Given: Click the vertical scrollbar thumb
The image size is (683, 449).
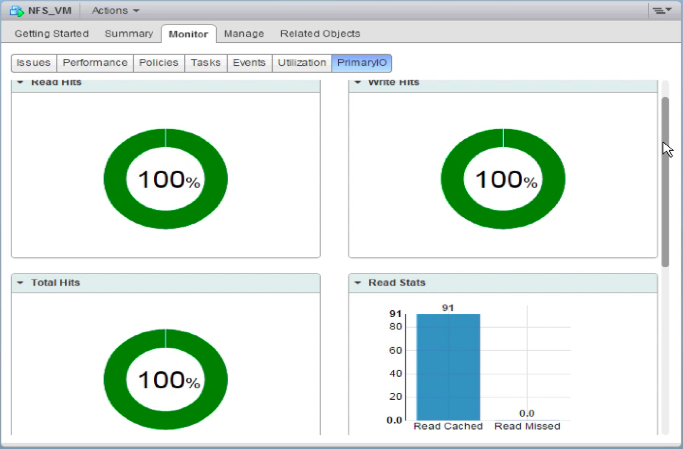Looking at the screenshot, I should click(x=665, y=180).
